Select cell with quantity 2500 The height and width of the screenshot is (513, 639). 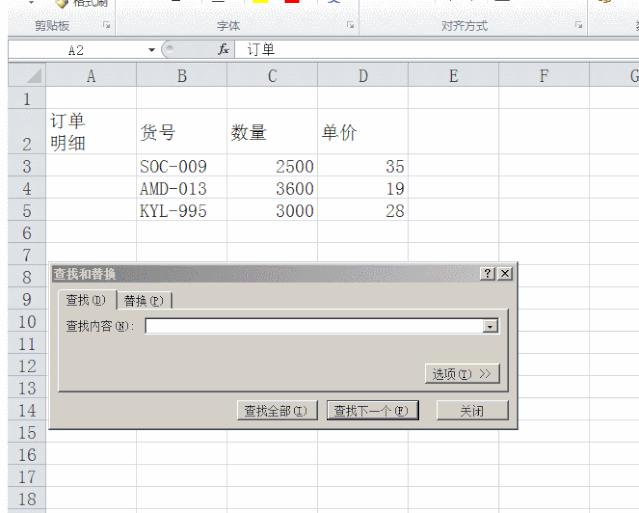click(272, 165)
